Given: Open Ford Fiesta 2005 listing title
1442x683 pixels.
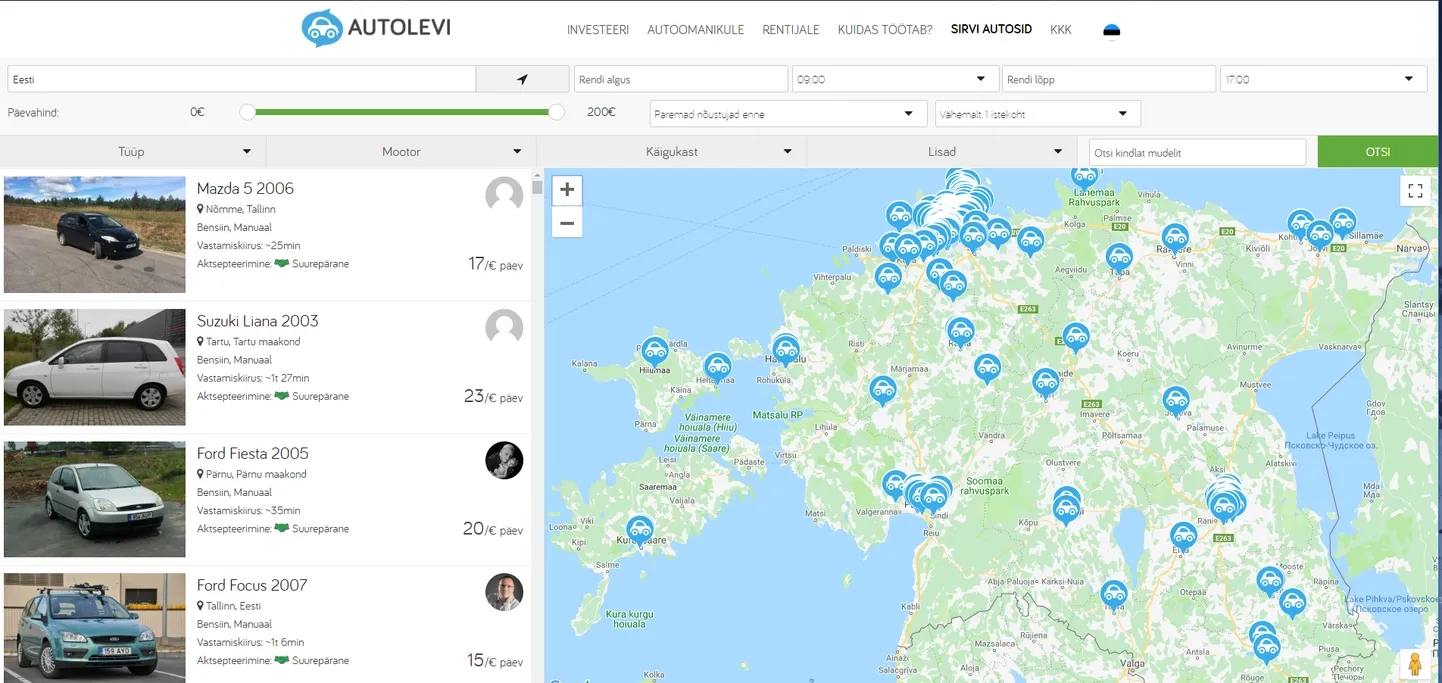Looking at the screenshot, I should 253,453.
